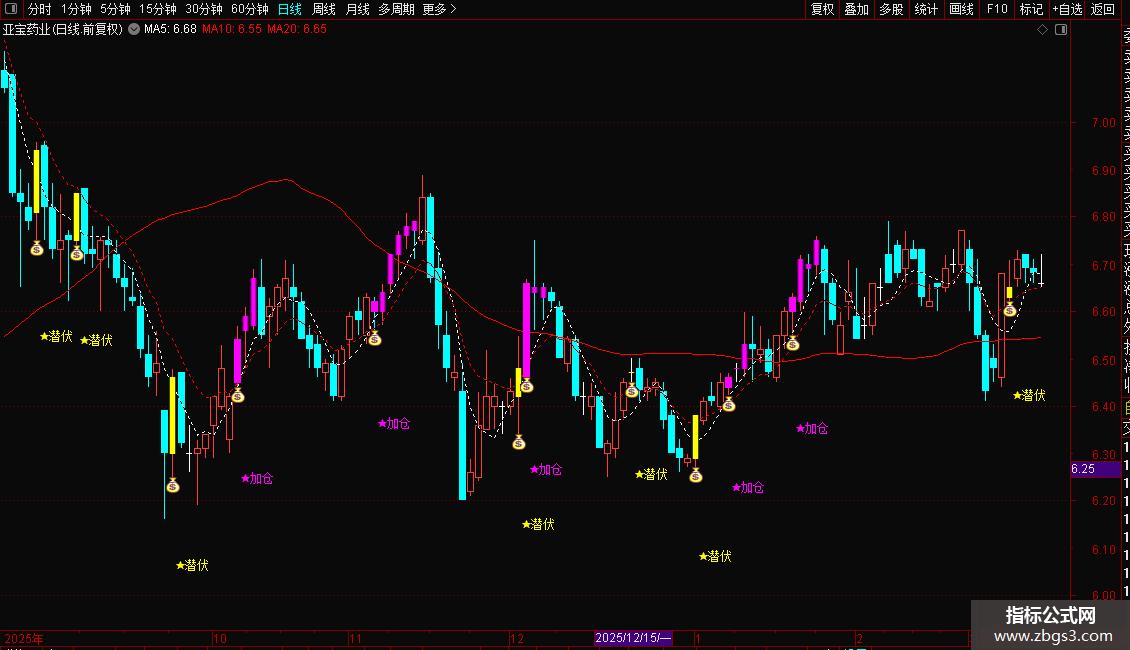Screen dimensions: 1130x650
Task: Toggle the left sidebar panel icon
Action: pos(11,9)
